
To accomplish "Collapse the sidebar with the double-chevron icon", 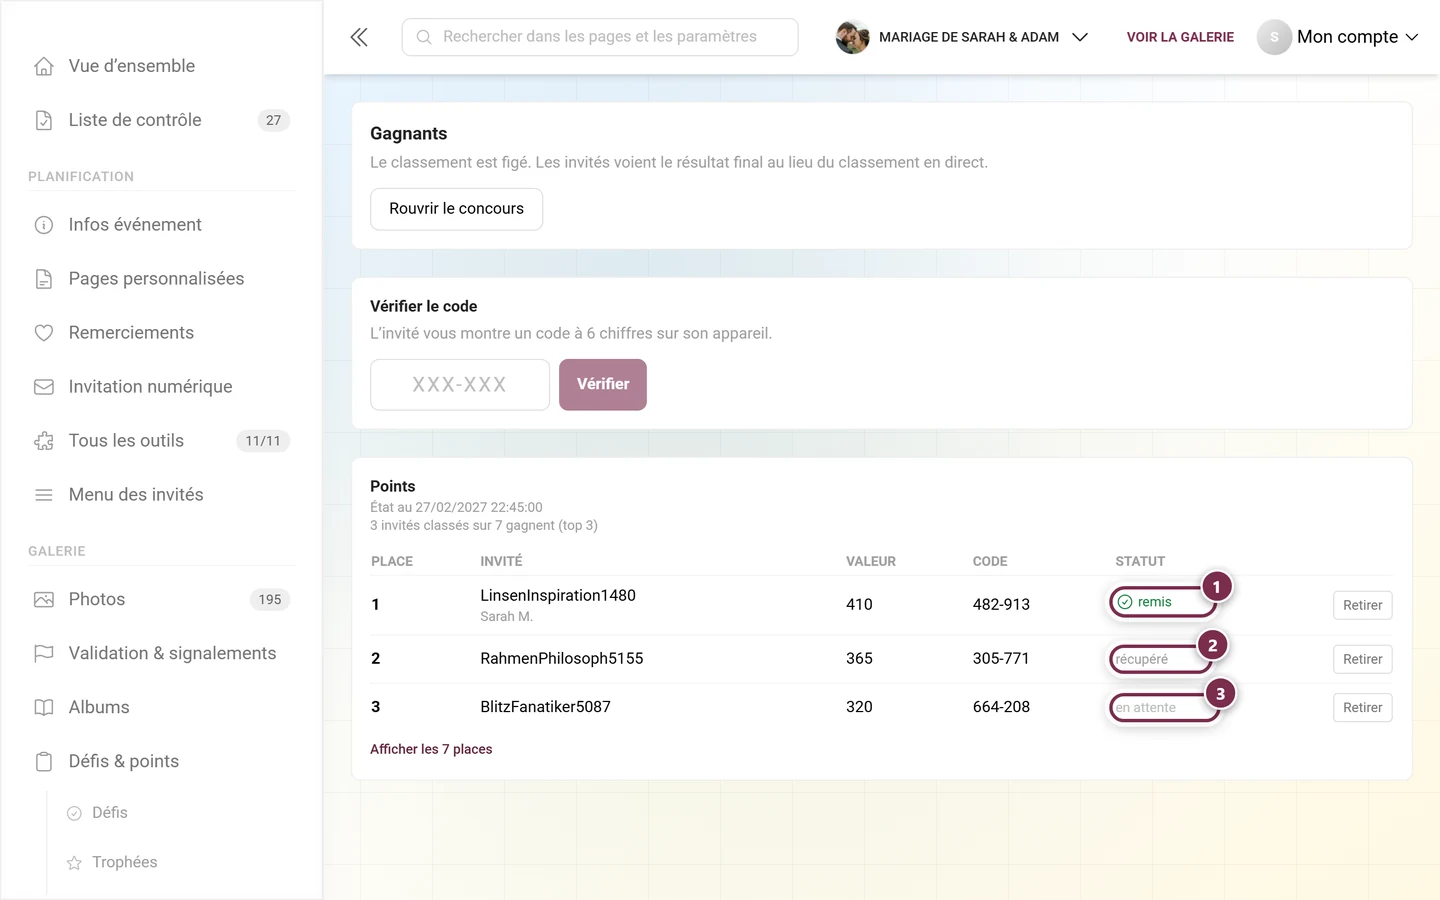I will pos(359,37).
